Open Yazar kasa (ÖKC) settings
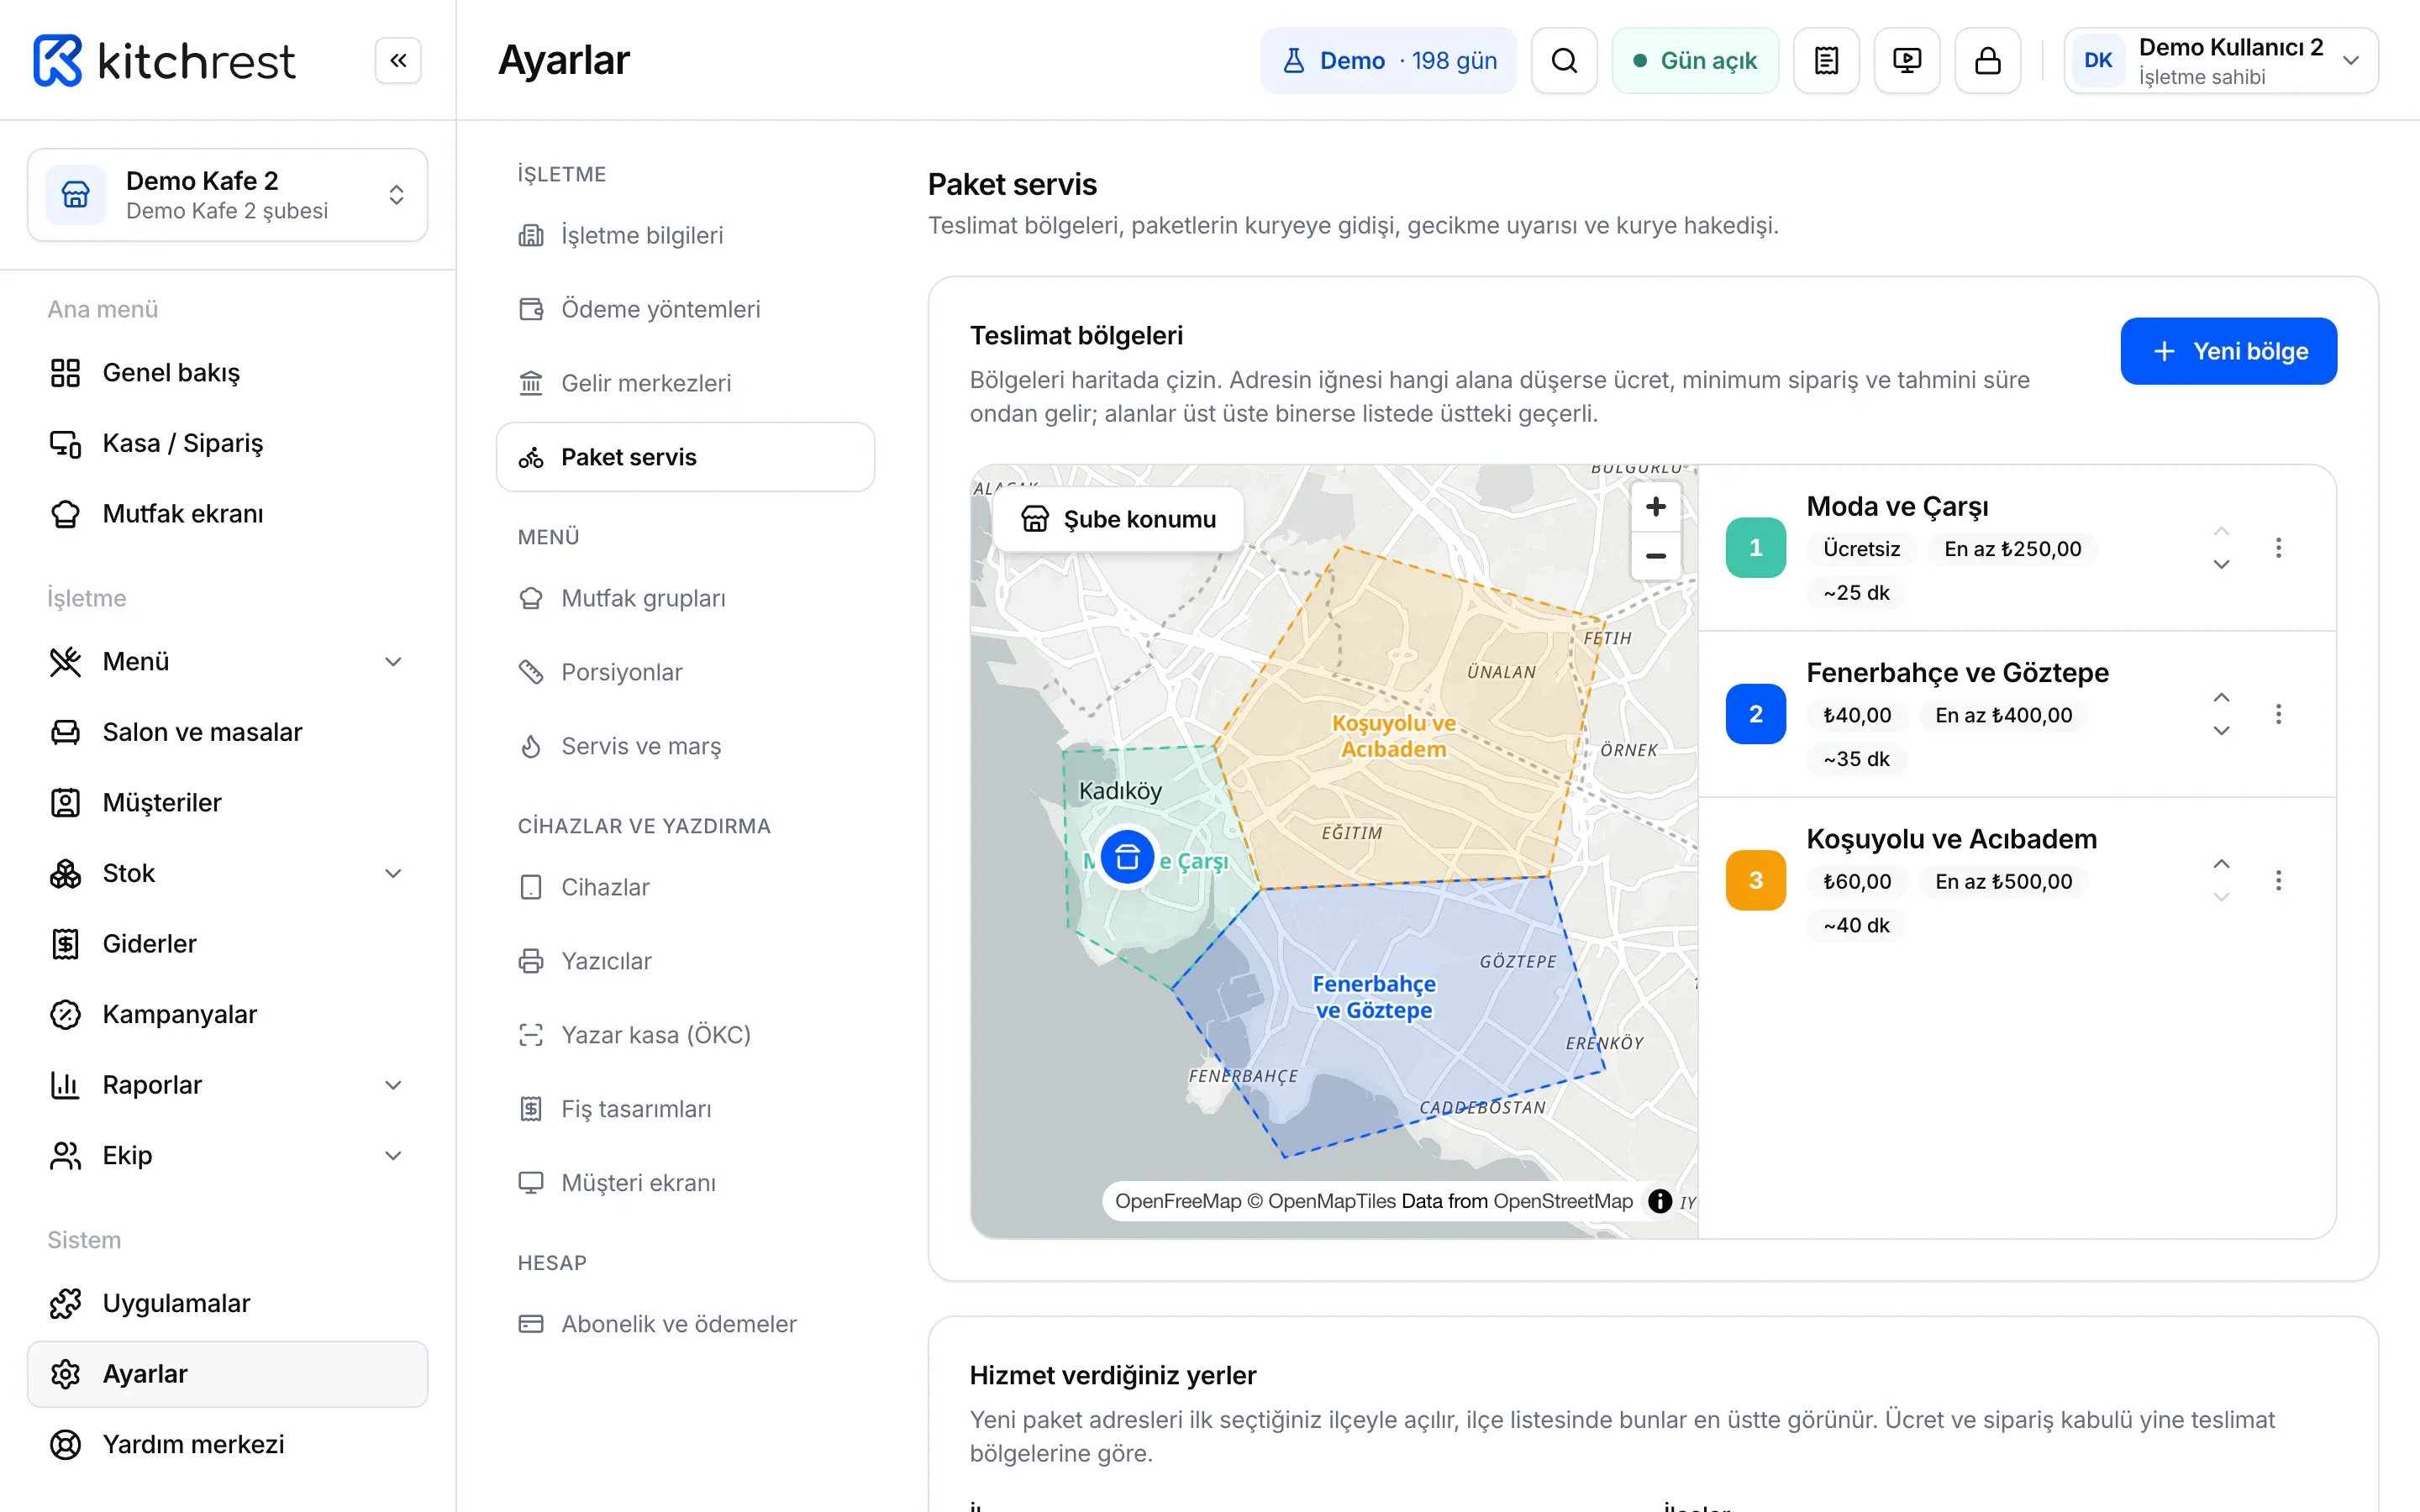Screen dimensions: 2420x1512 click(686, 1036)
